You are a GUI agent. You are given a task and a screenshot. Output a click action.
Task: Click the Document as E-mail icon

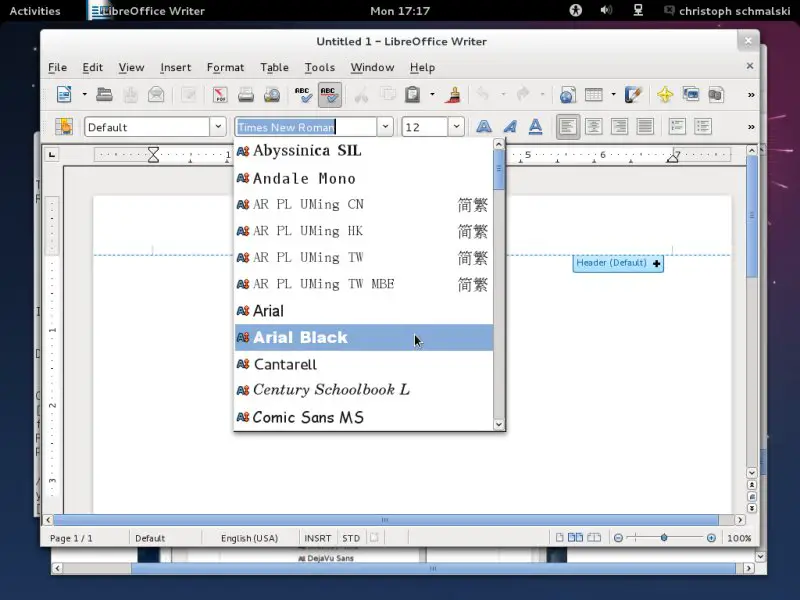tap(156, 94)
